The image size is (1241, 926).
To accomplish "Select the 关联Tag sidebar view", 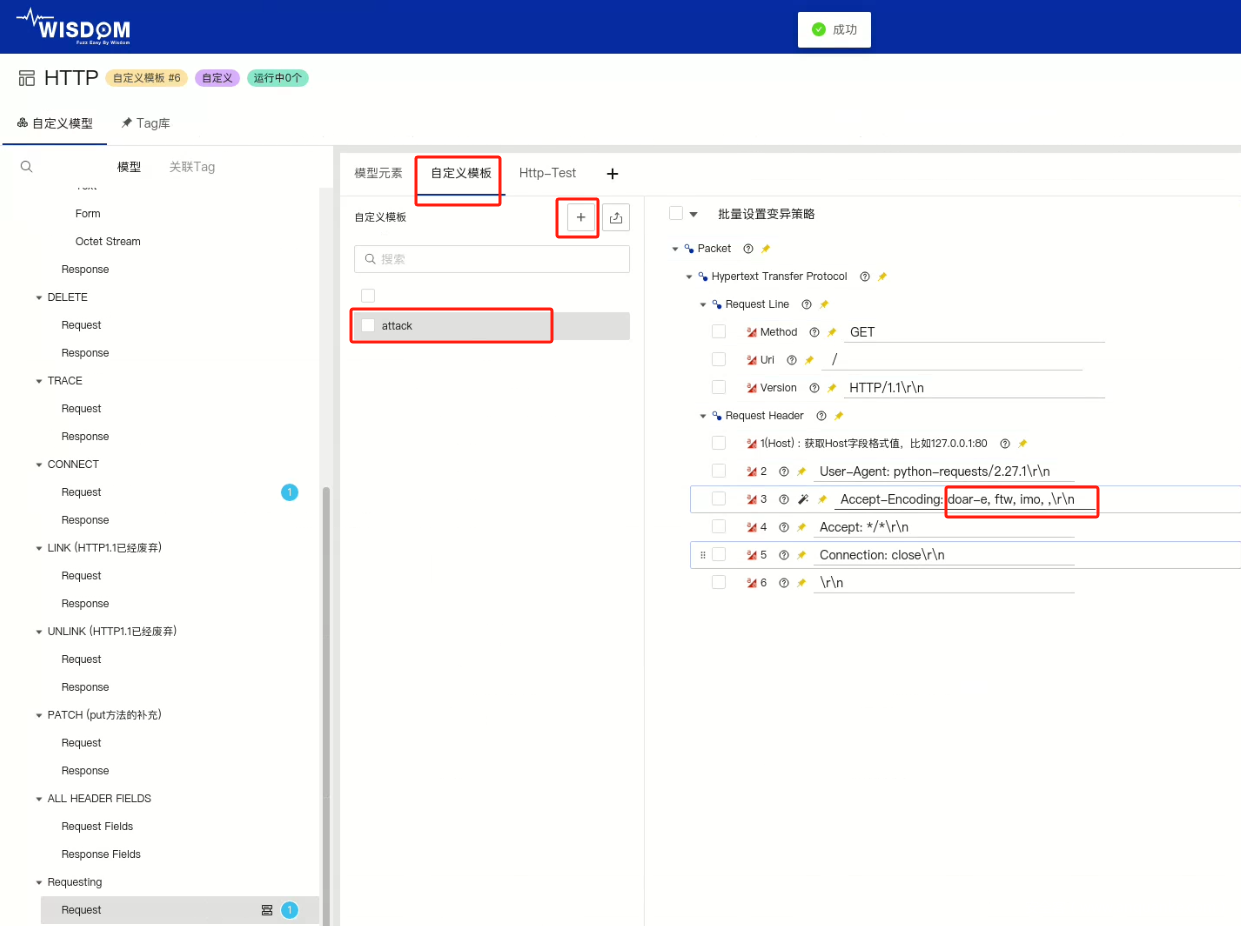I will [192, 167].
